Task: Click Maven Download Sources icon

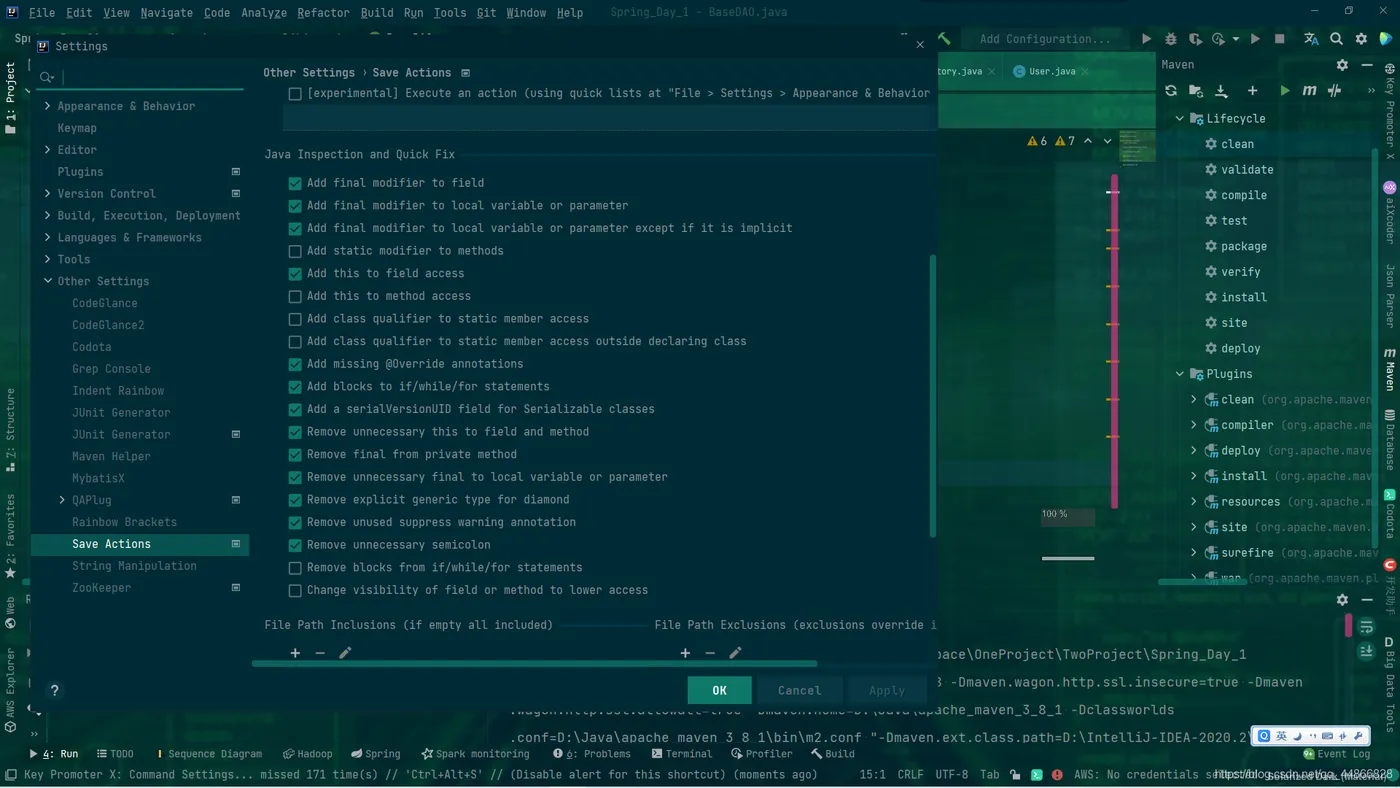Action: [x=1221, y=90]
